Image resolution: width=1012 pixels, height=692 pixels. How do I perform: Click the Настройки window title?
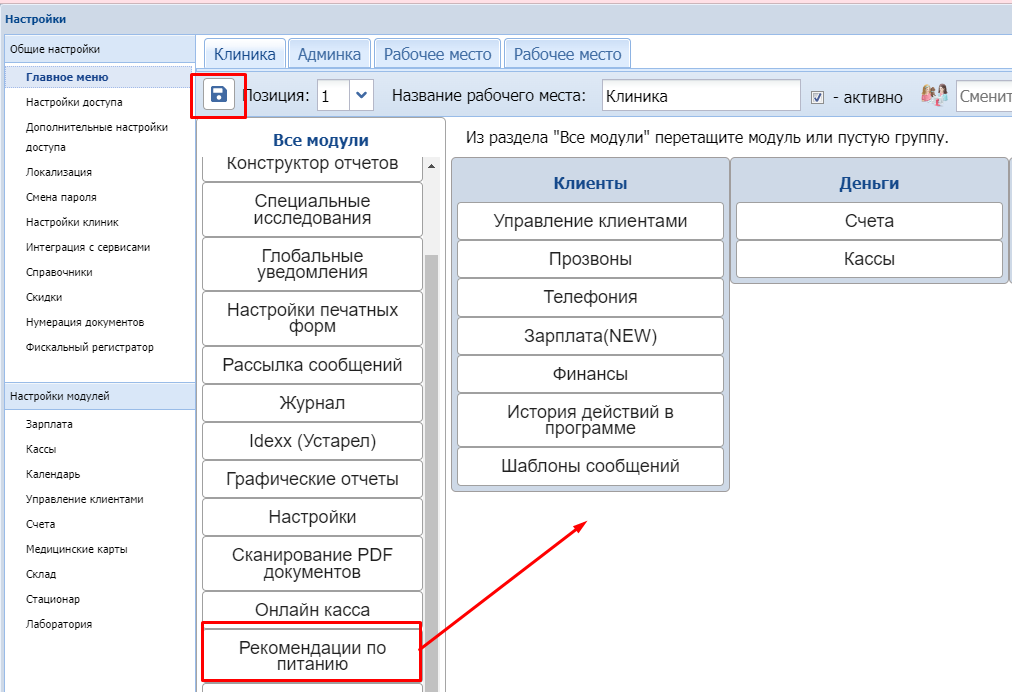pyautogui.click(x=35, y=19)
